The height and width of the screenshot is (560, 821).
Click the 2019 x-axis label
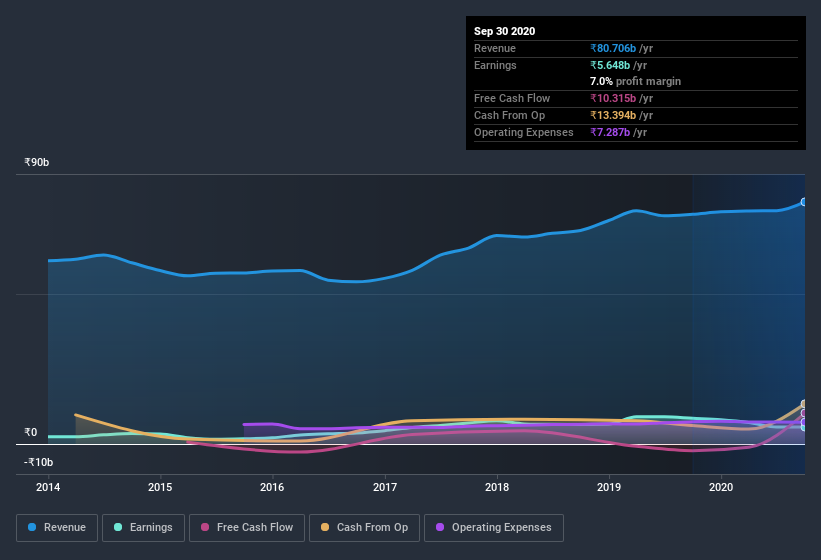click(609, 487)
